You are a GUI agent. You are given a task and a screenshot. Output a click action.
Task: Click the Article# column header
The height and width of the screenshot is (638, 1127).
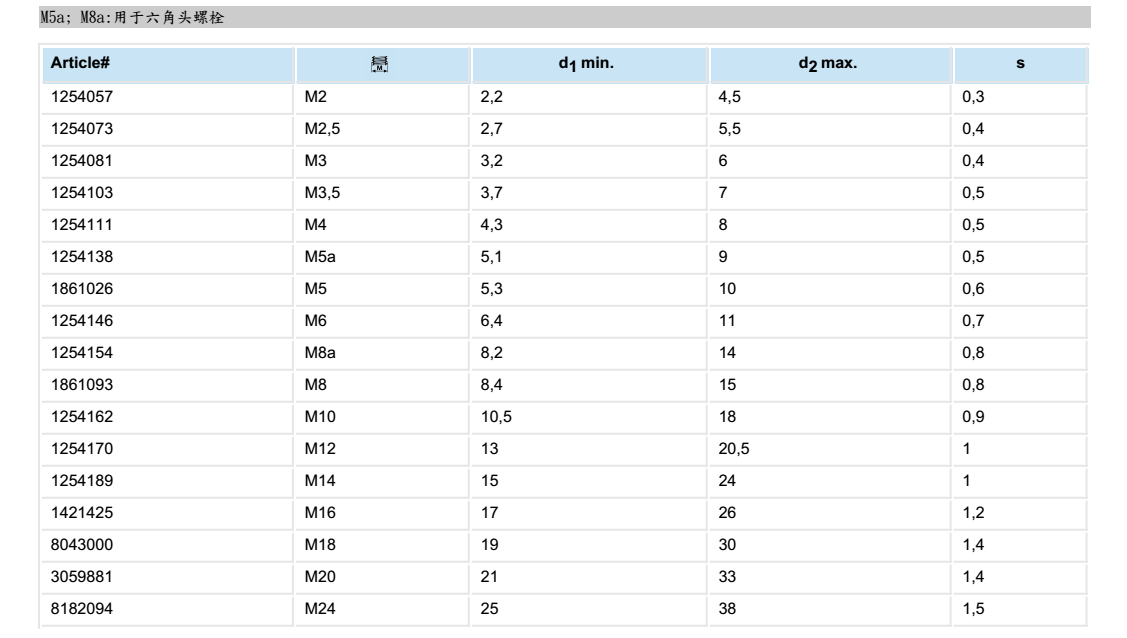tap(79, 65)
